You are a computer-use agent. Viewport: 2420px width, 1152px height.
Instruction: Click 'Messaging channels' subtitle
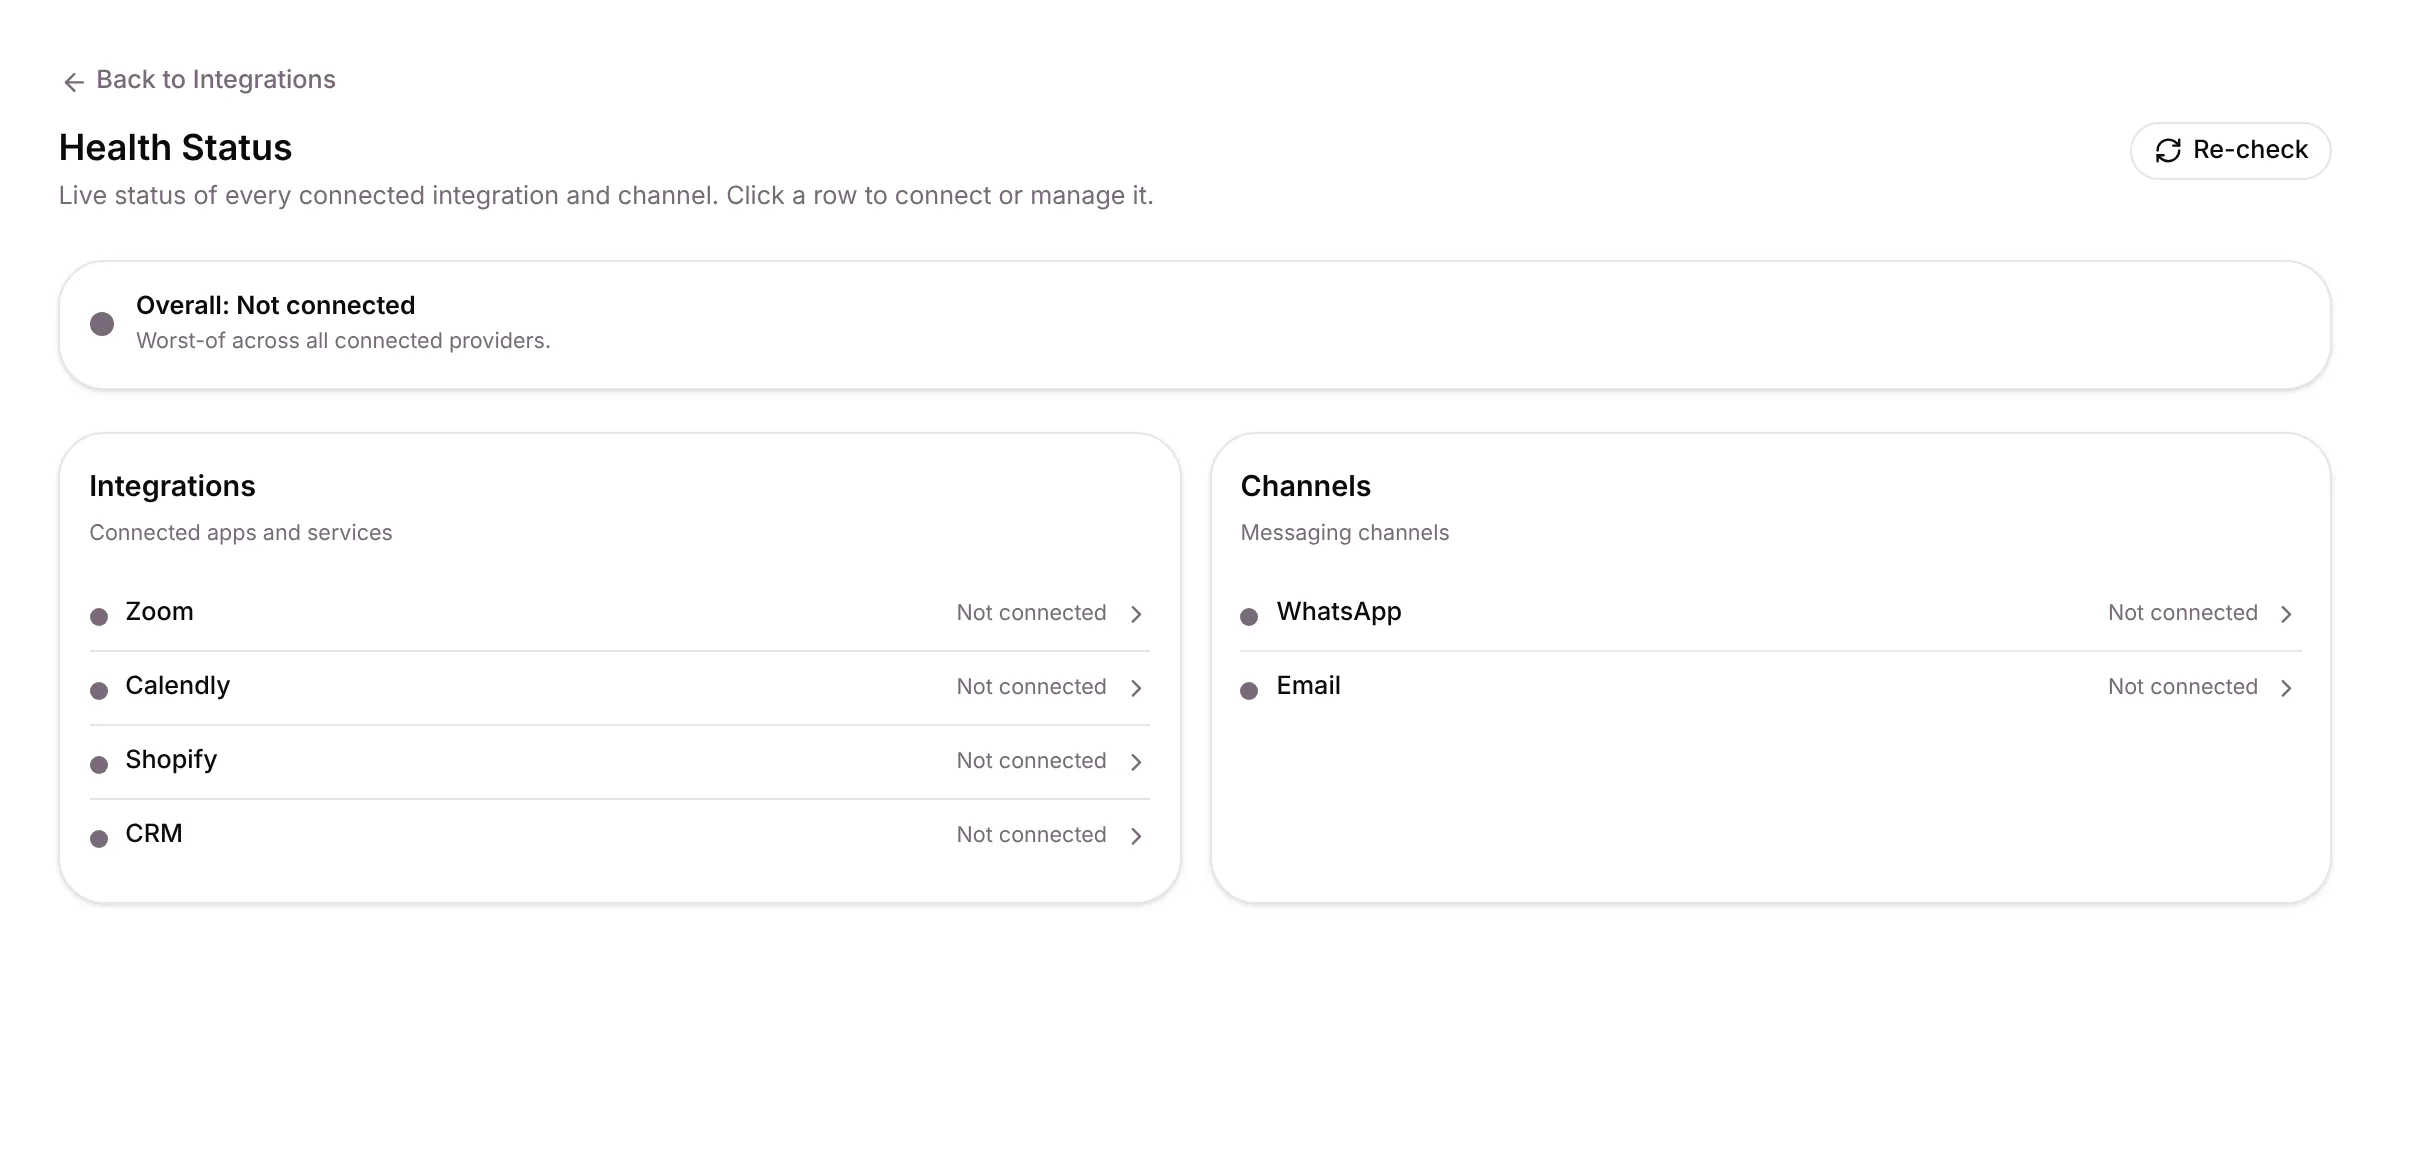[1344, 533]
